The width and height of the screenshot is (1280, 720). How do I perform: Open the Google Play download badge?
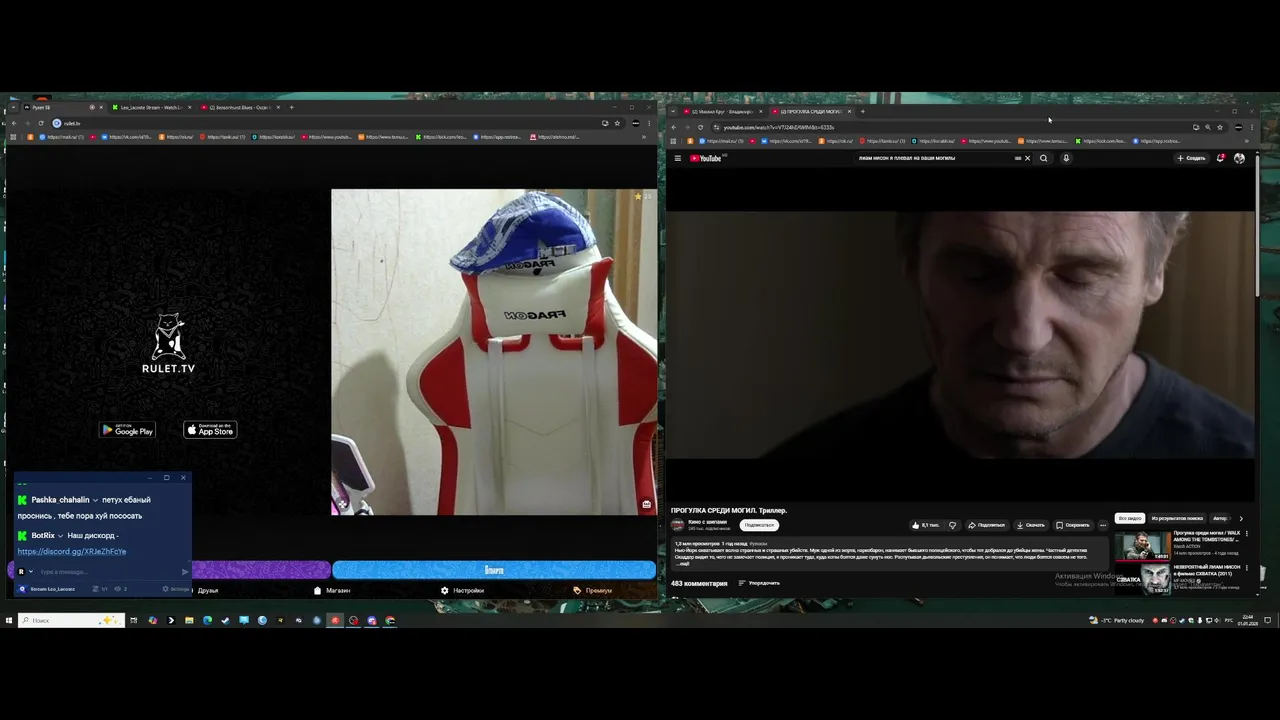(127, 430)
